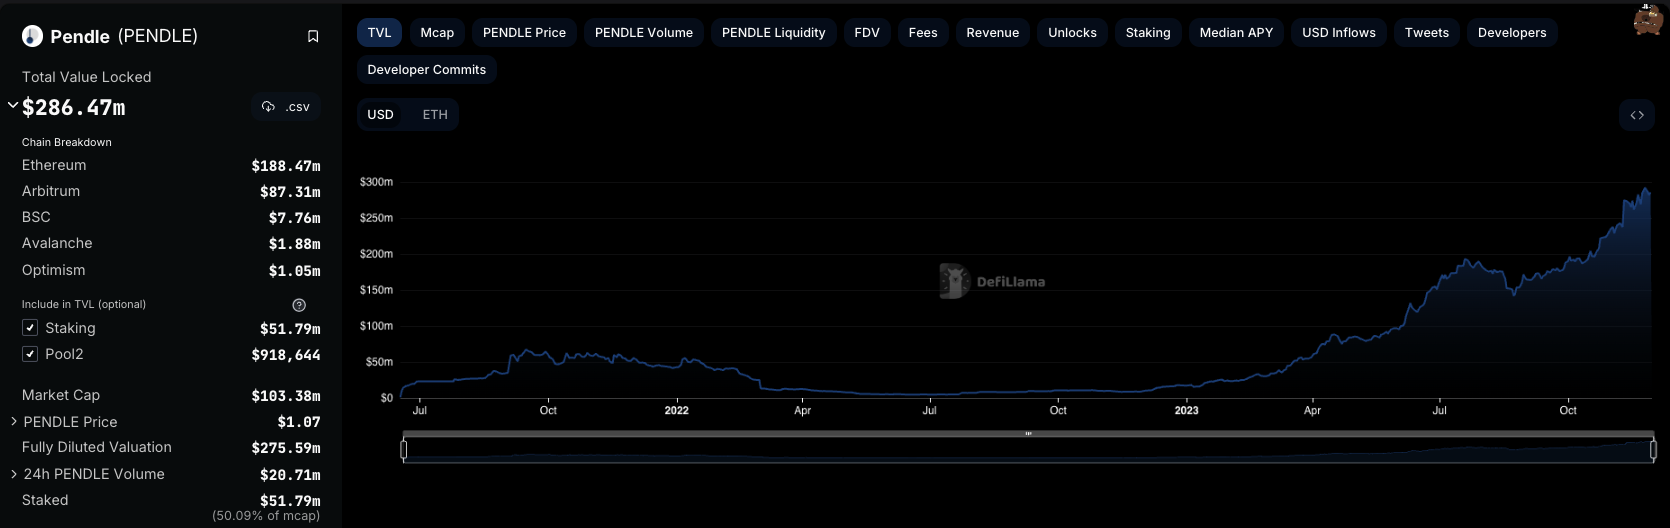
Task: Open the embed chart code icon
Action: tap(1637, 115)
